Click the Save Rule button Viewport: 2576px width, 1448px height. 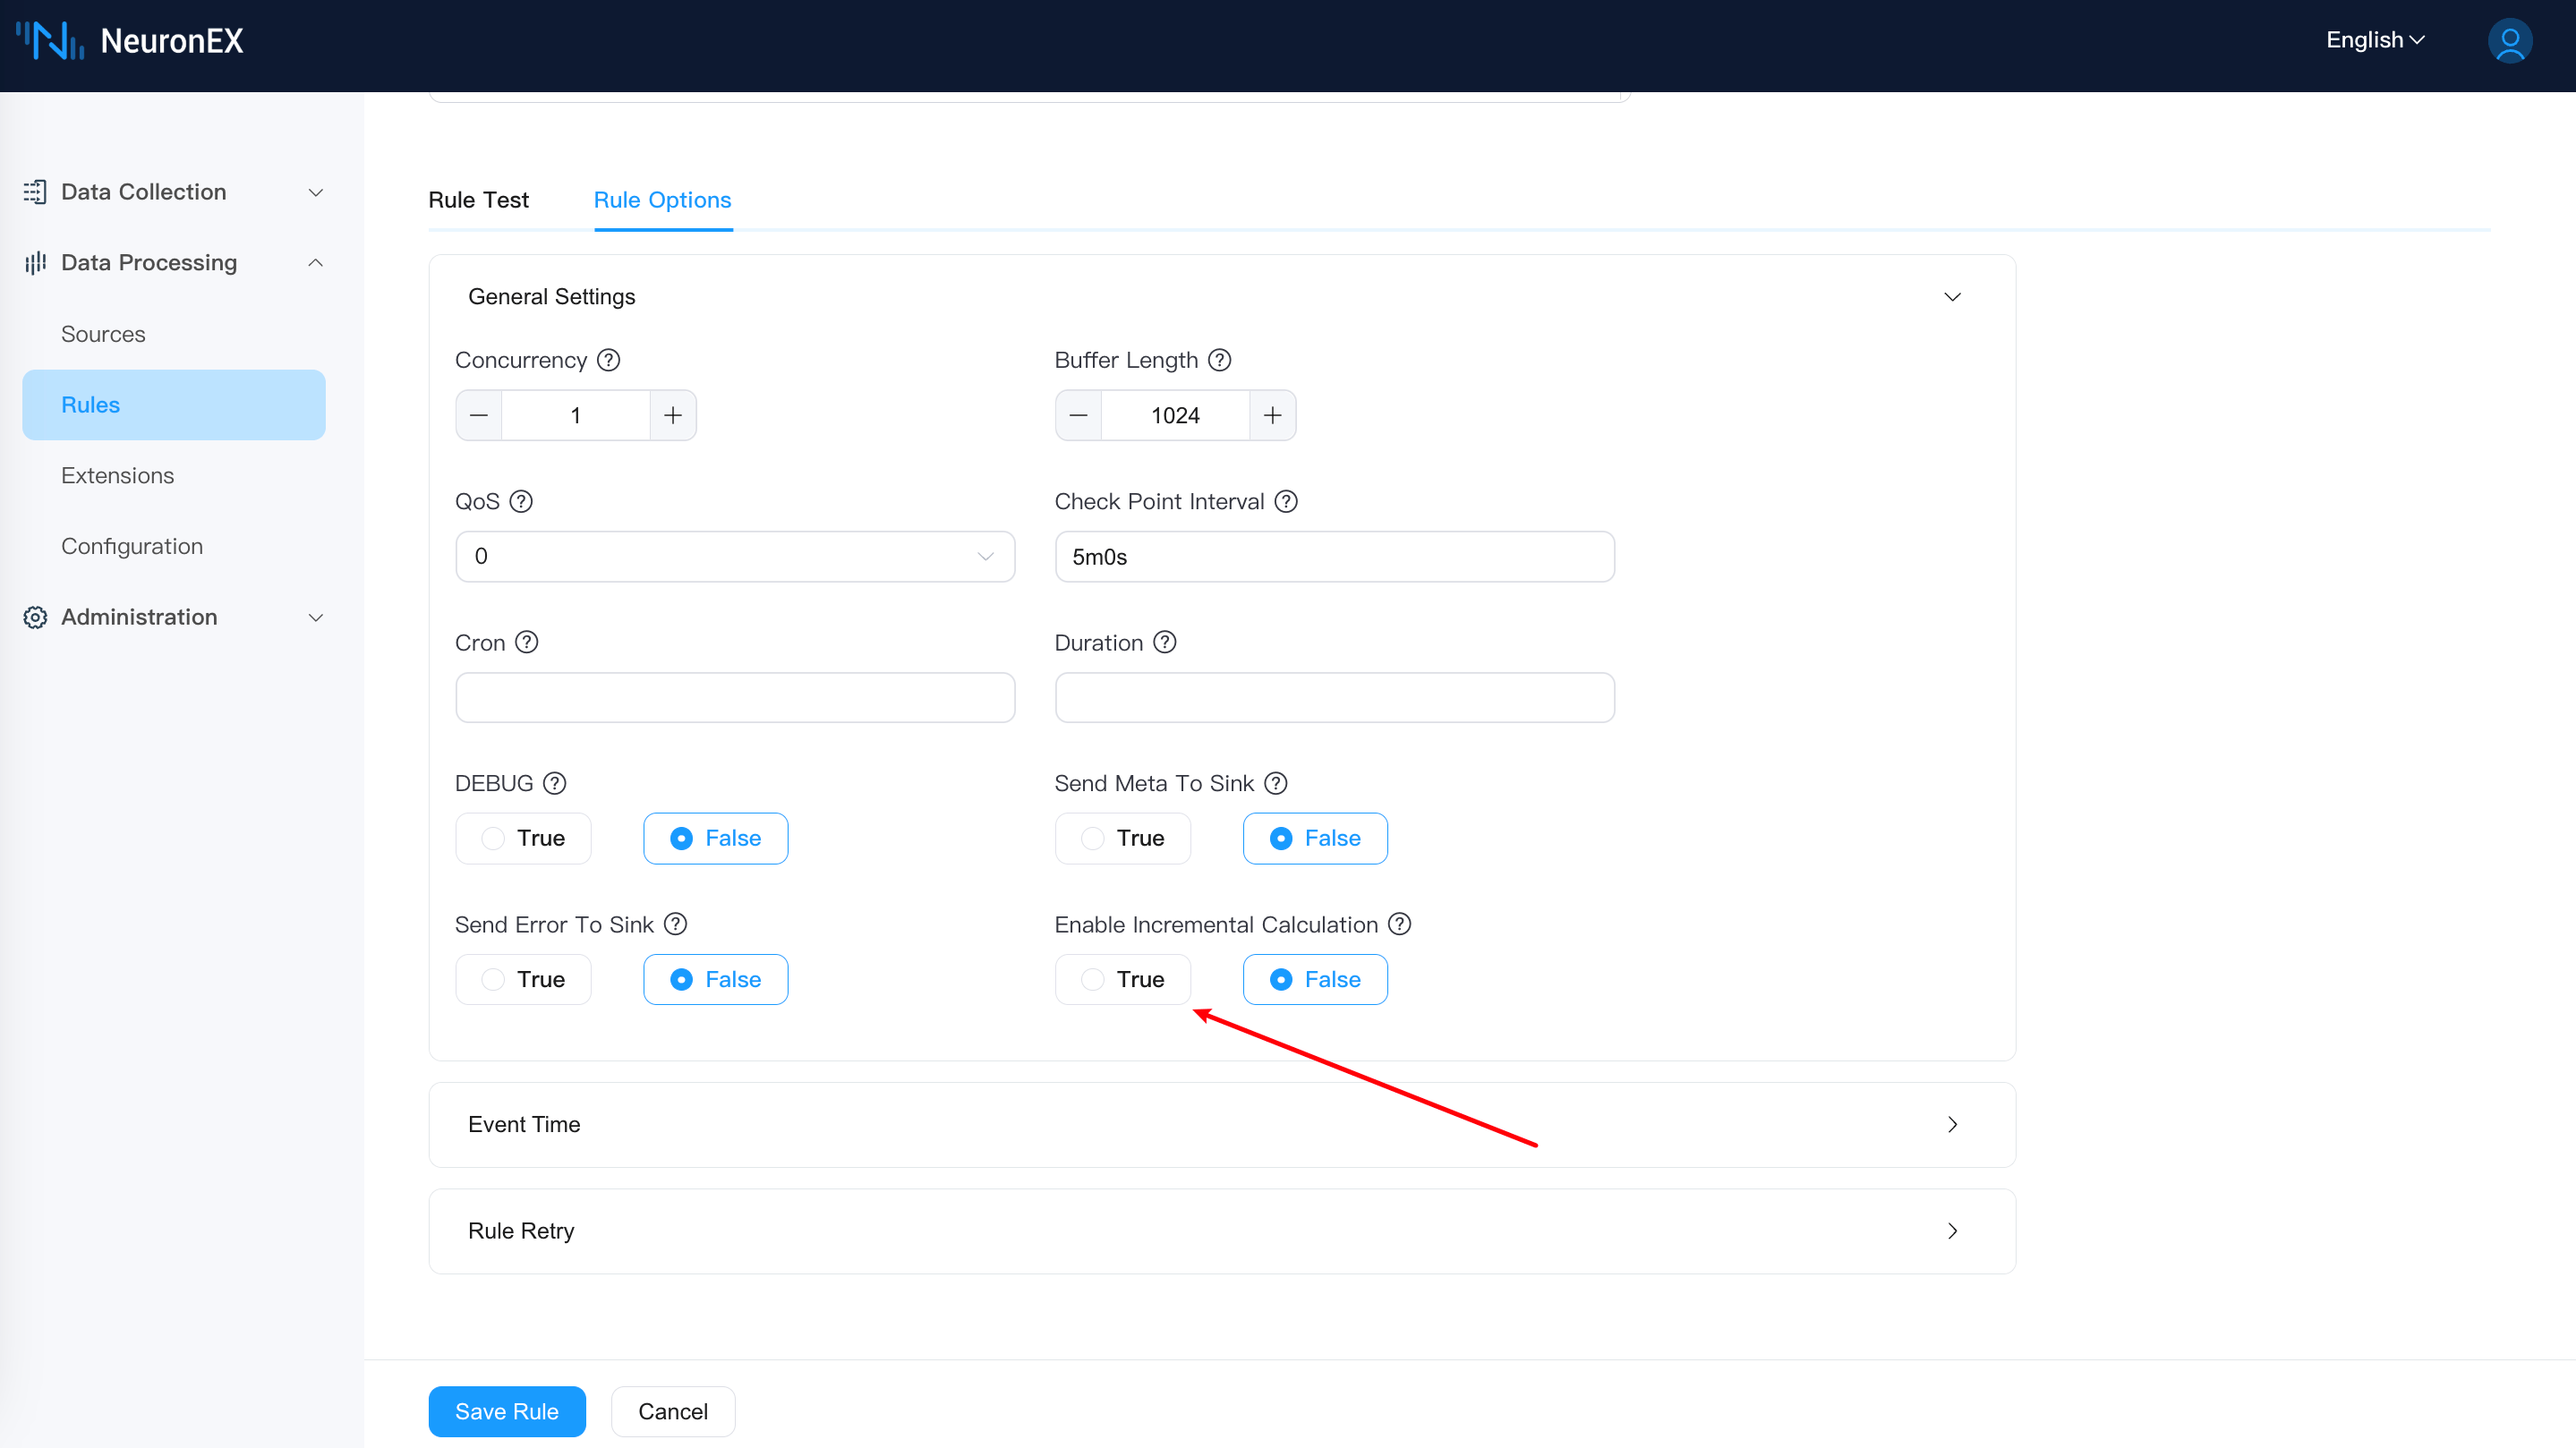point(506,1411)
